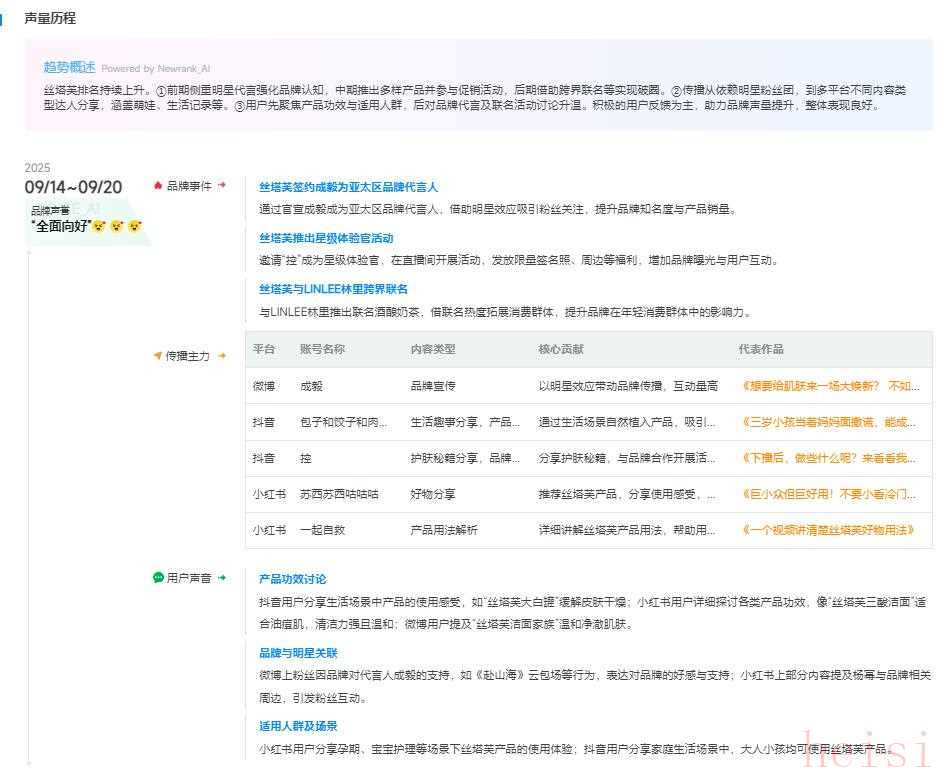Image resolution: width=948 pixels, height=780 pixels.
Task: Select the 产品功效讨论 topic heading
Action: pos(292,579)
